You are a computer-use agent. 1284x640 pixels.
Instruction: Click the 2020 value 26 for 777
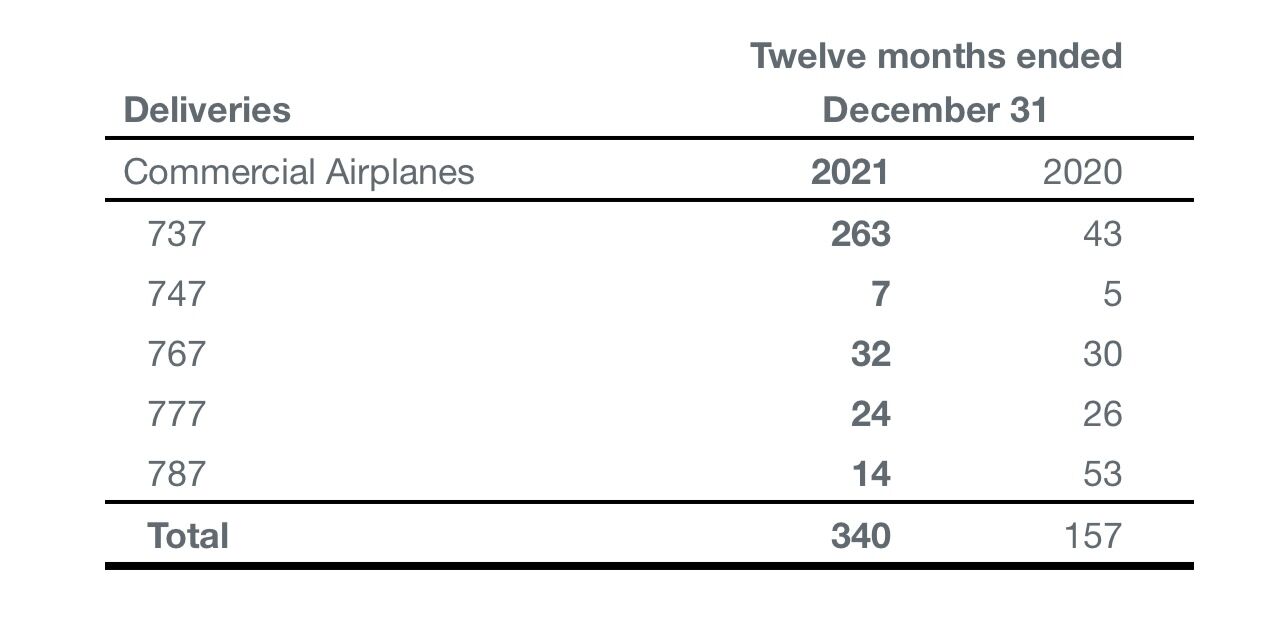click(1102, 414)
